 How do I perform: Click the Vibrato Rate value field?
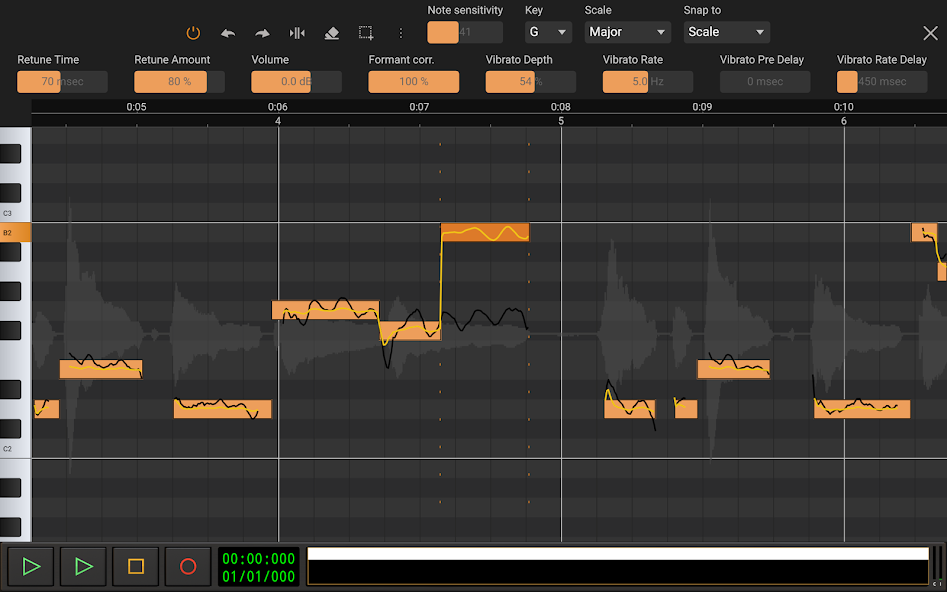647,81
